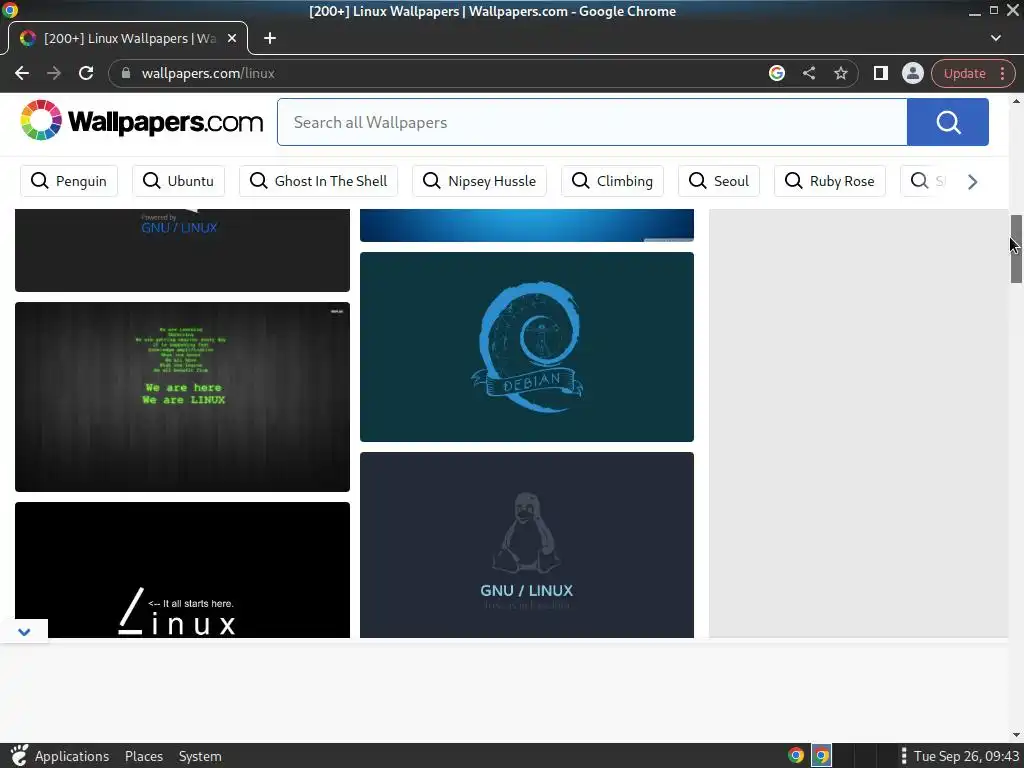The width and height of the screenshot is (1024, 768).
Task: Share this page icon
Action: pos(808,73)
